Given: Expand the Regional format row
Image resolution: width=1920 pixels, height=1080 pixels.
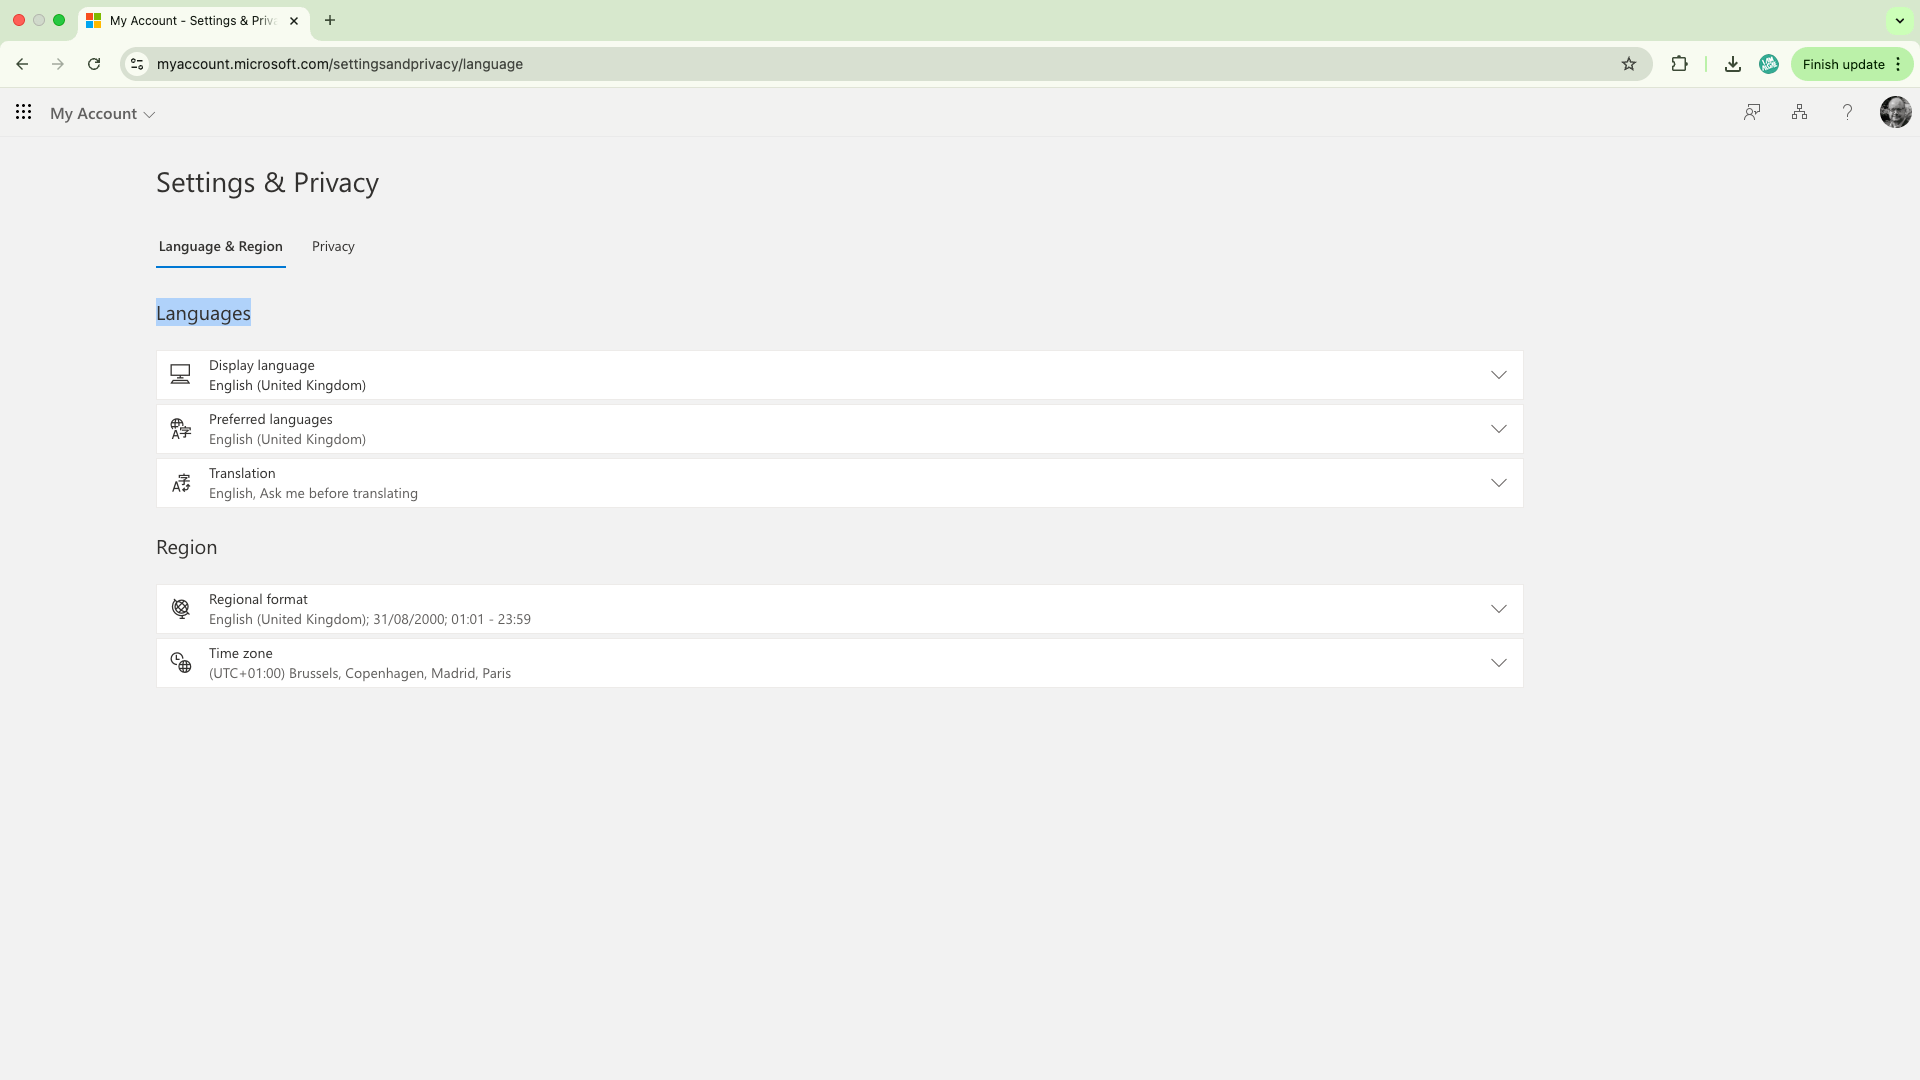Looking at the screenshot, I should [1498, 609].
